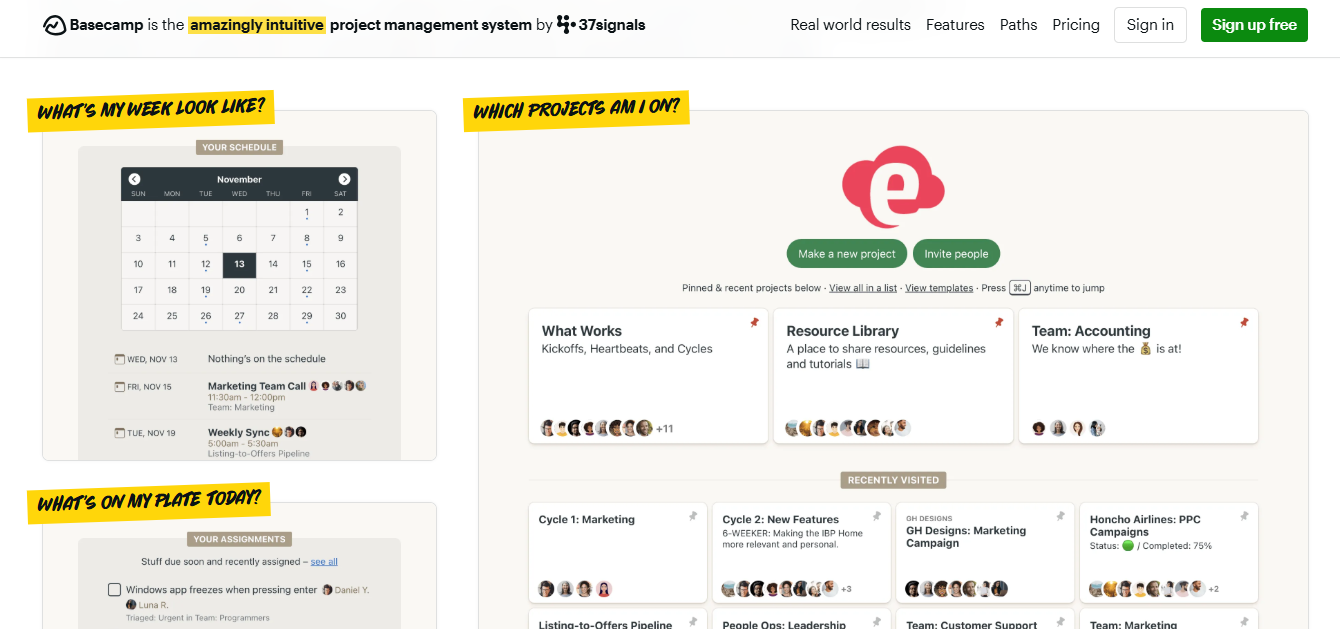Click avatars on Weekly Sync event
The width and height of the screenshot is (1340, 629).
[x=289, y=432]
